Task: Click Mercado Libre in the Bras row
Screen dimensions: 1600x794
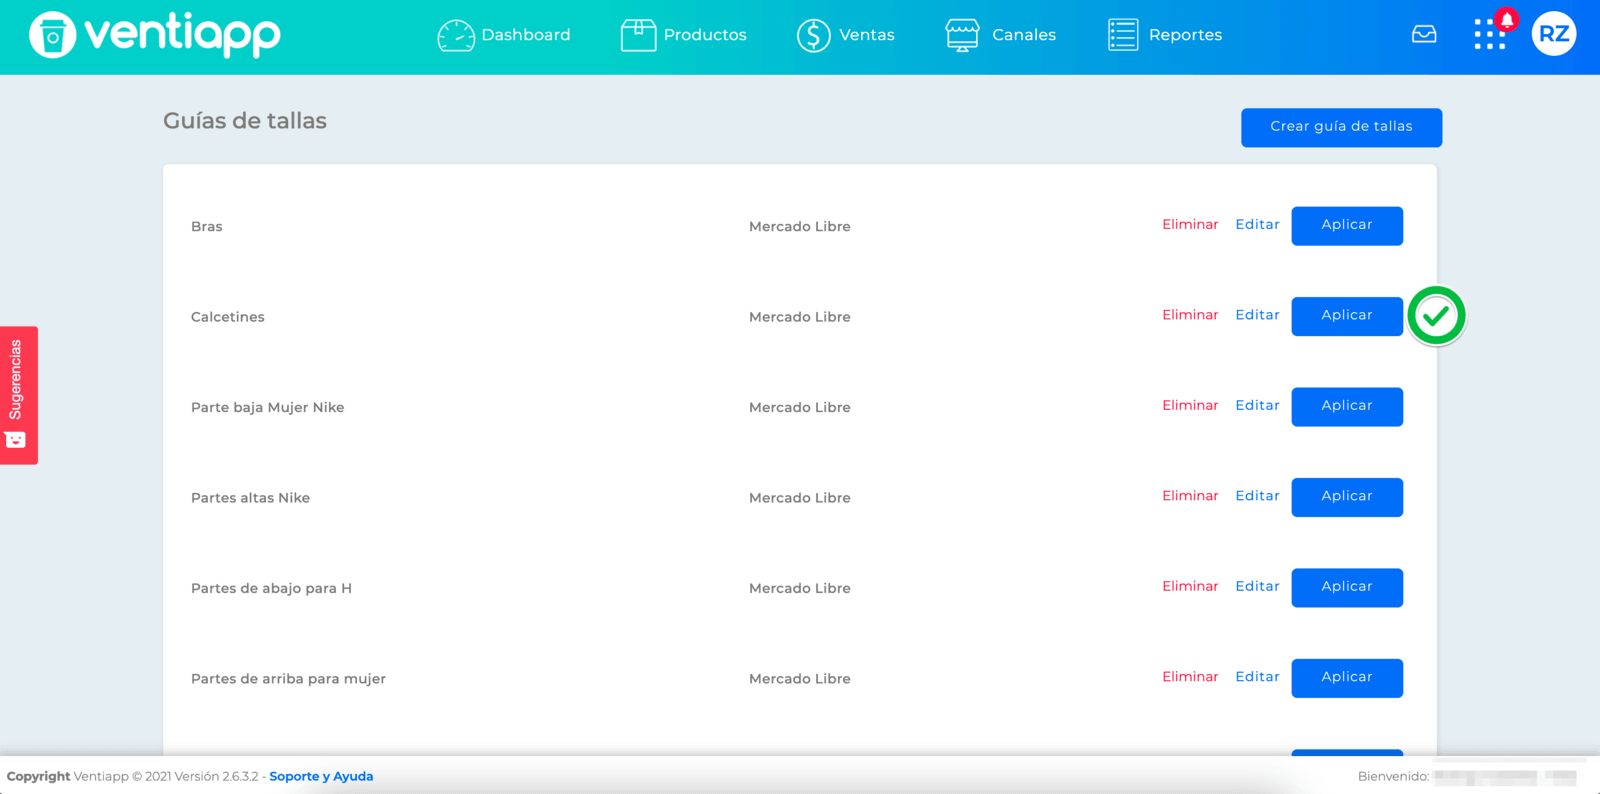Action: click(800, 227)
